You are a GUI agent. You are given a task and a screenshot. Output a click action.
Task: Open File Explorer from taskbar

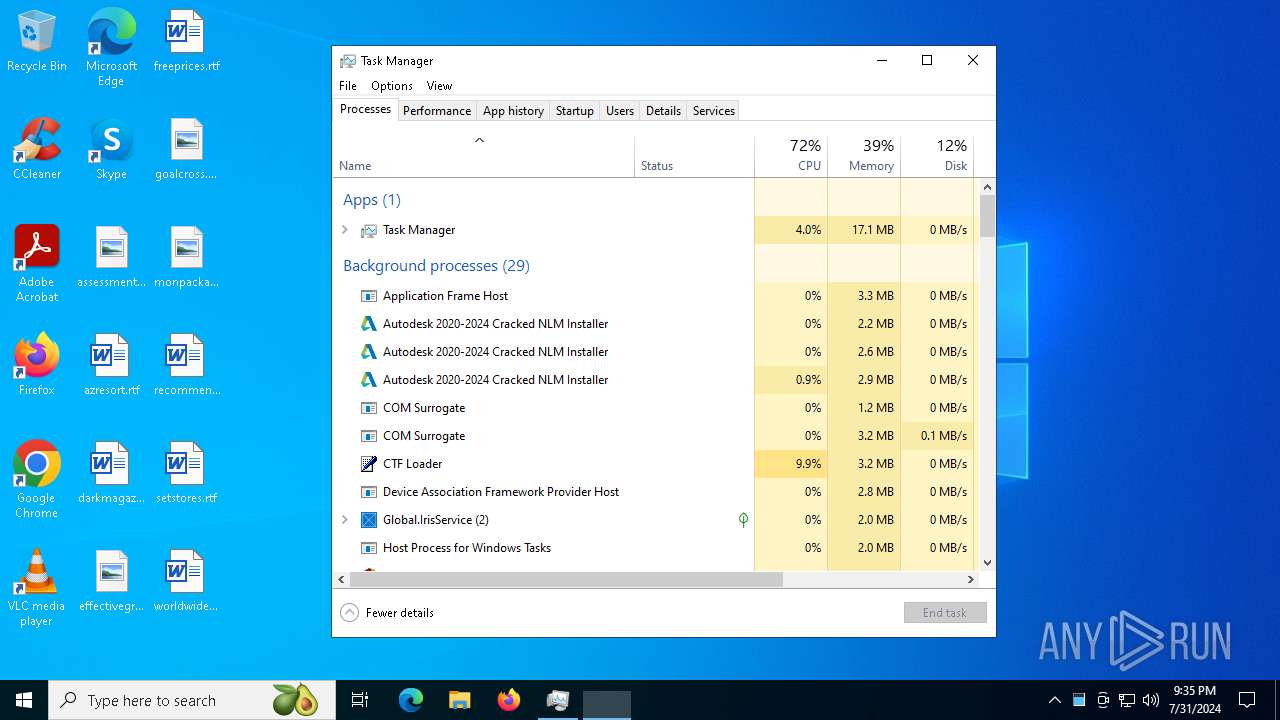click(x=459, y=700)
